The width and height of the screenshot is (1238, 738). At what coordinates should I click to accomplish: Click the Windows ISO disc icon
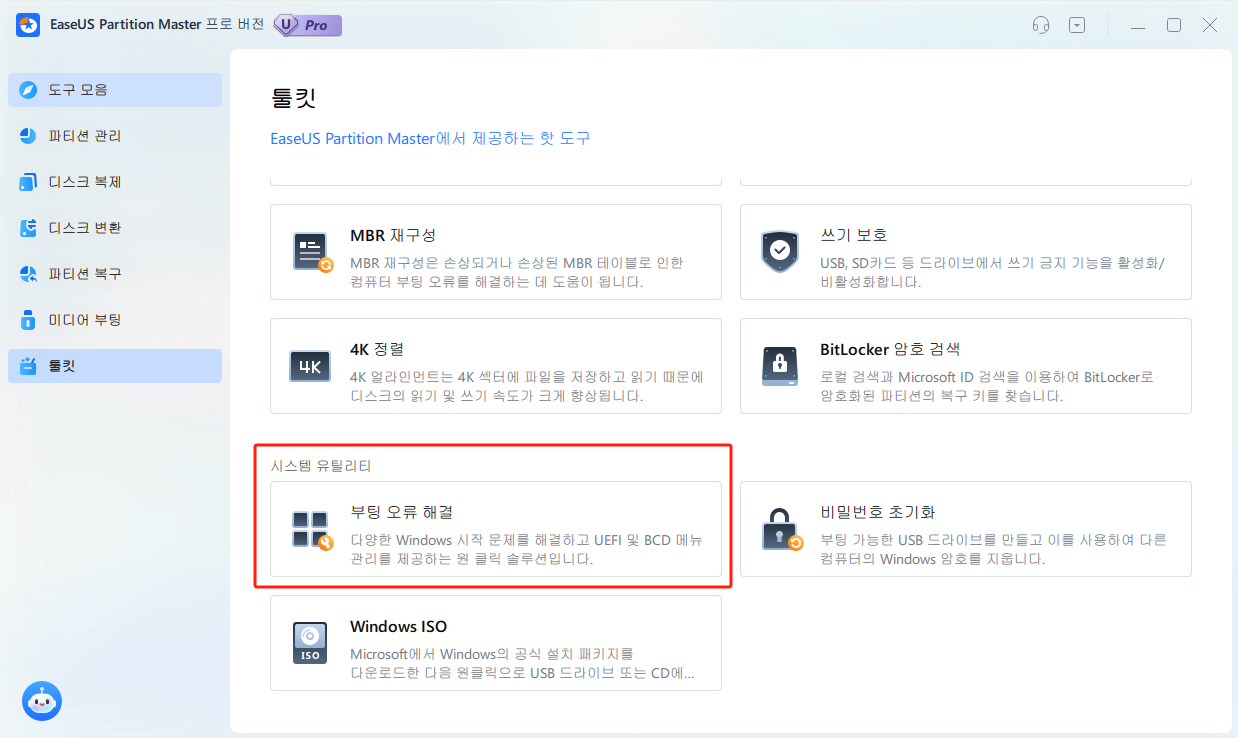coord(311,643)
